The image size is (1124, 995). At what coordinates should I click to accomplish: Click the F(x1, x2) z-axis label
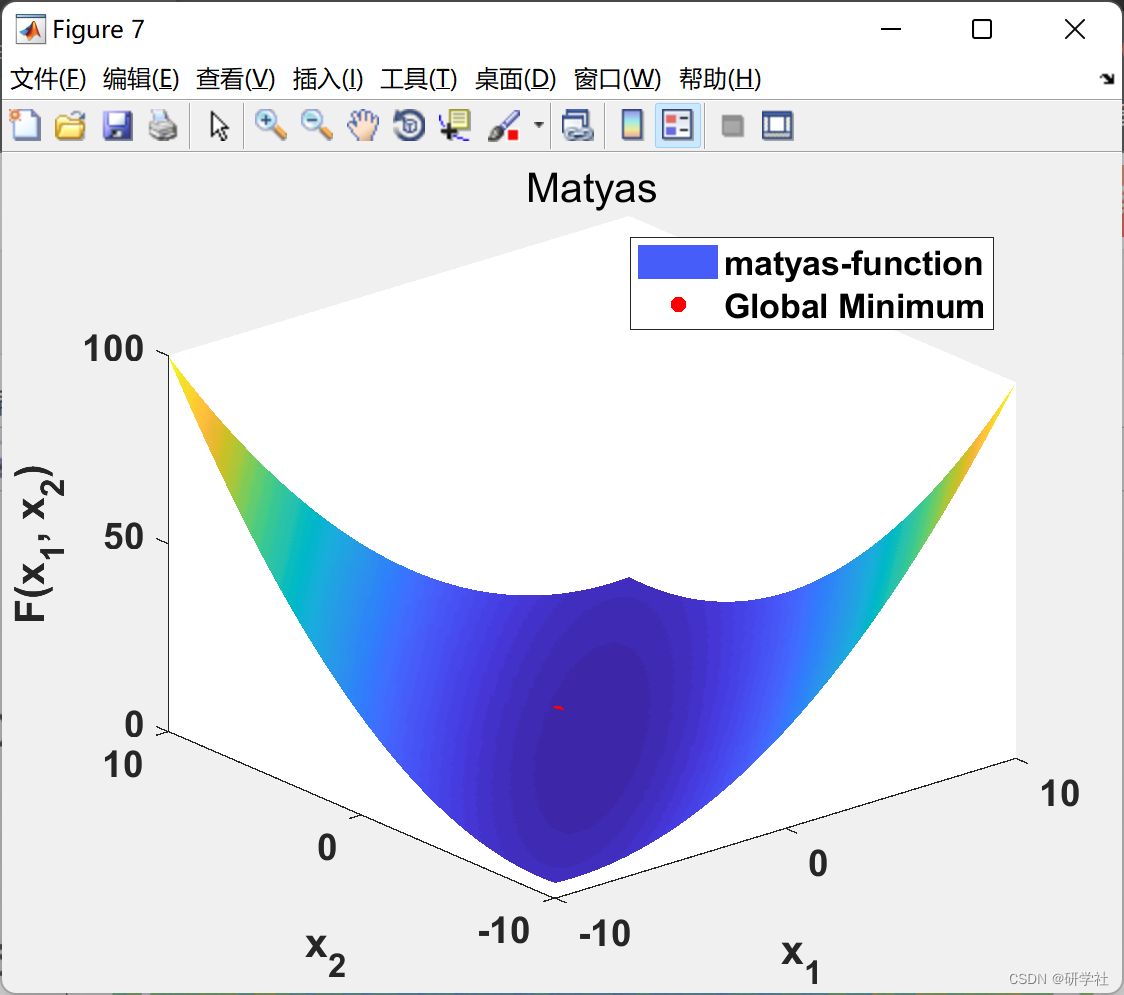click(x=39, y=543)
